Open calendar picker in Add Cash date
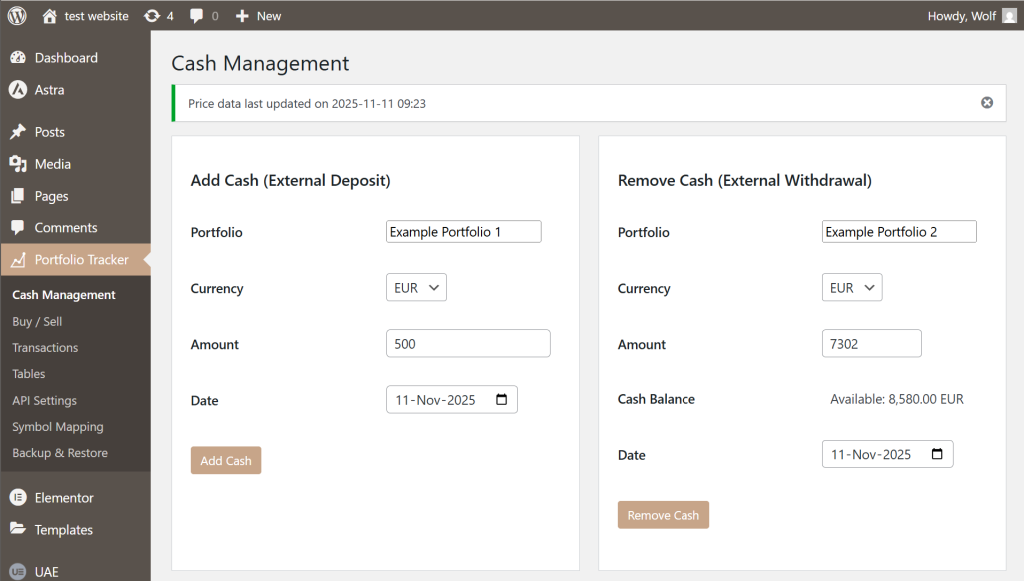The width and height of the screenshot is (1024, 581). [x=501, y=400]
